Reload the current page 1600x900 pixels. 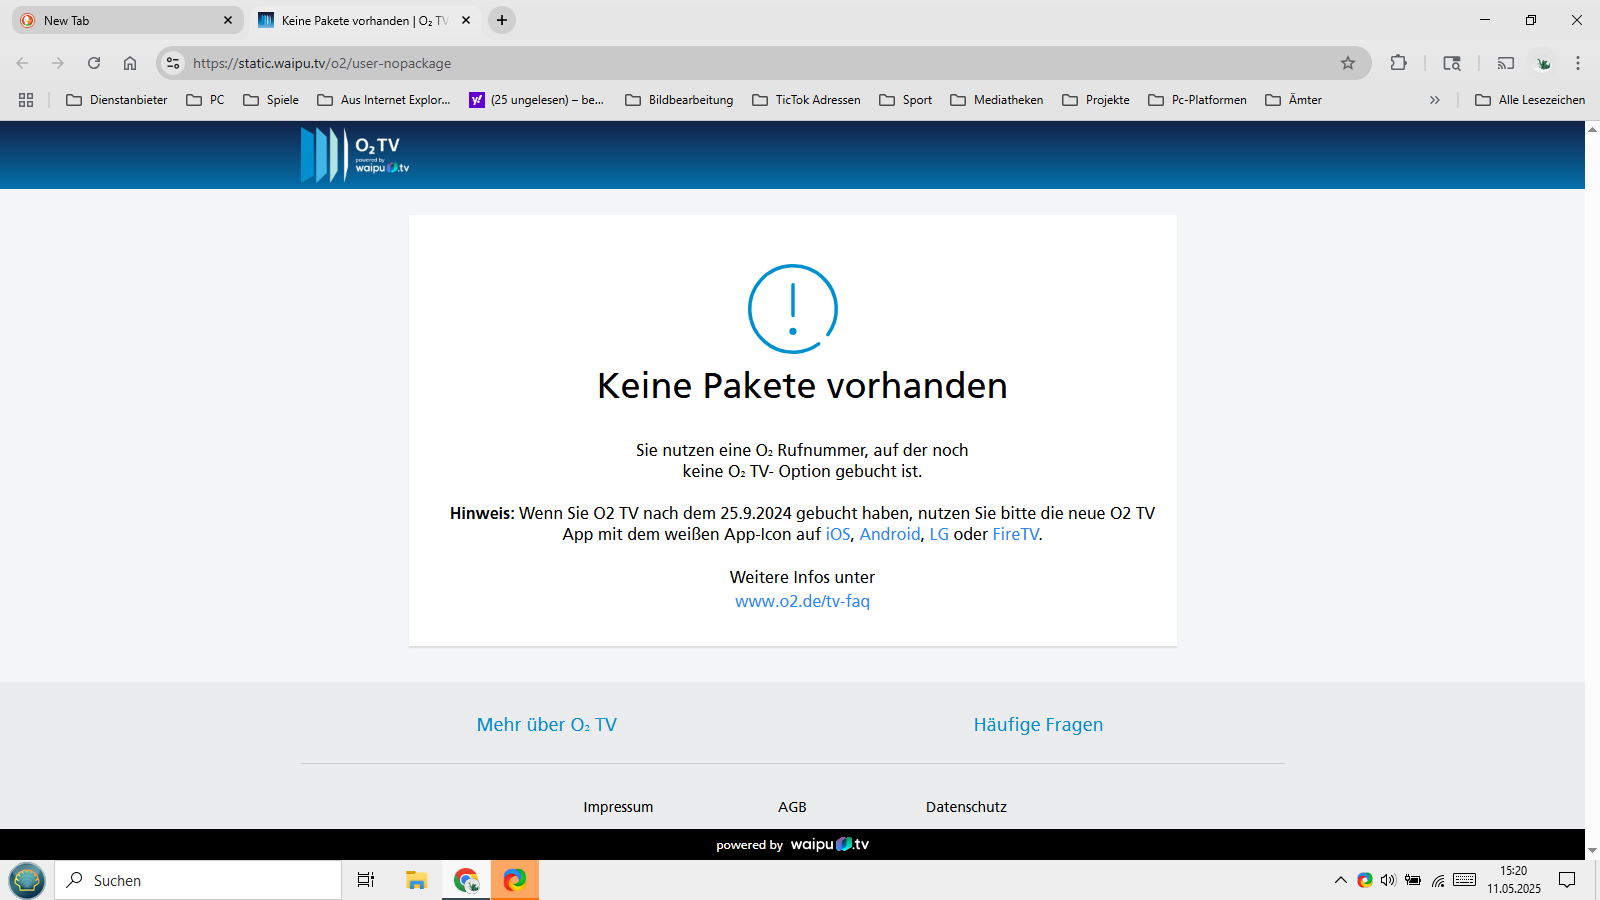[x=94, y=63]
